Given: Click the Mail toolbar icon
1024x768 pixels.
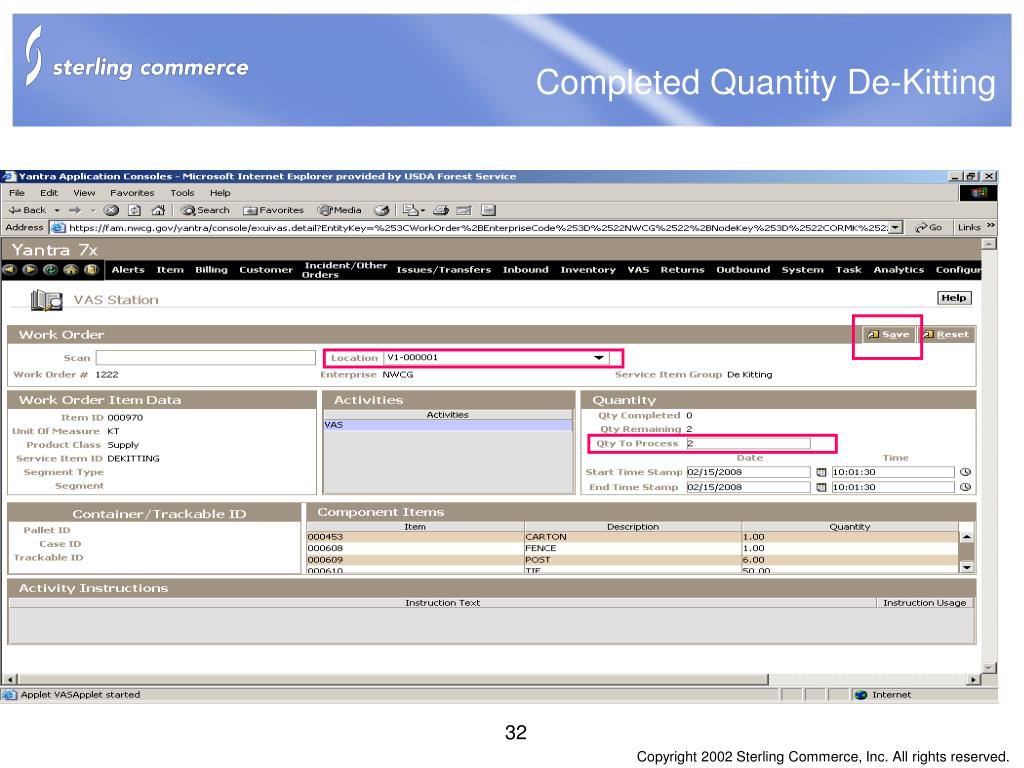Looking at the screenshot, I should click(410, 210).
